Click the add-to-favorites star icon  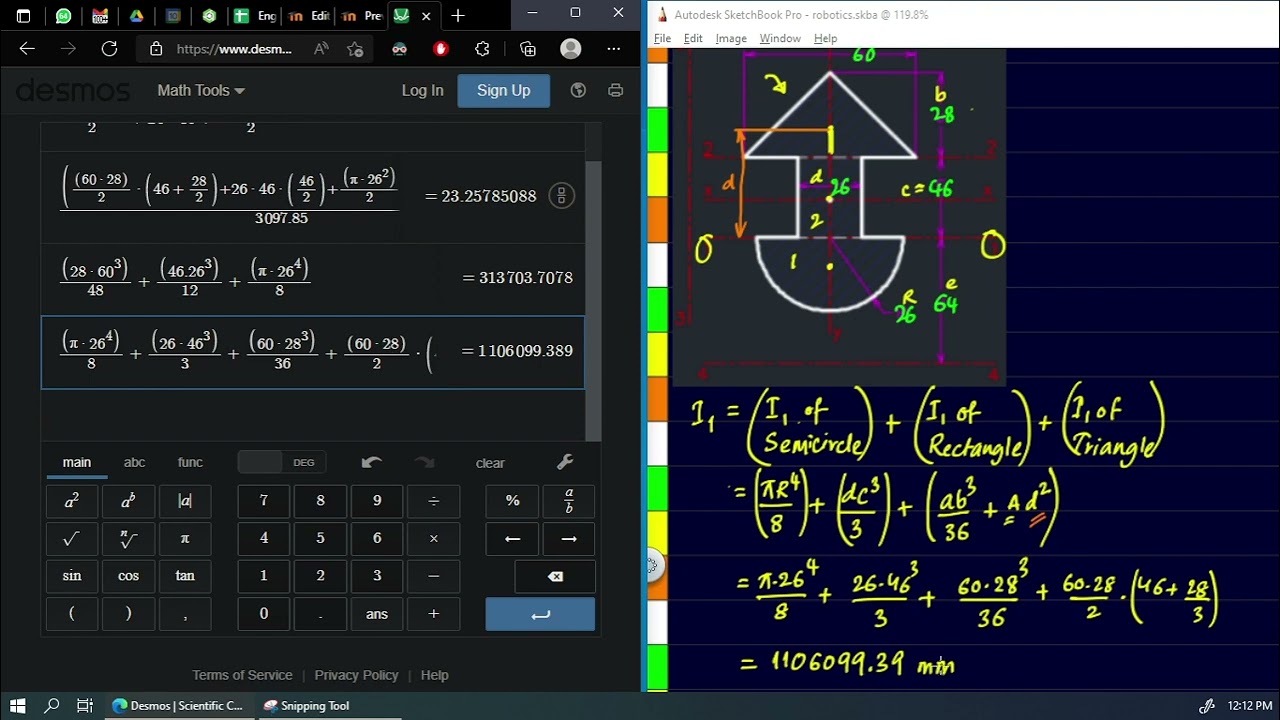[x=355, y=48]
